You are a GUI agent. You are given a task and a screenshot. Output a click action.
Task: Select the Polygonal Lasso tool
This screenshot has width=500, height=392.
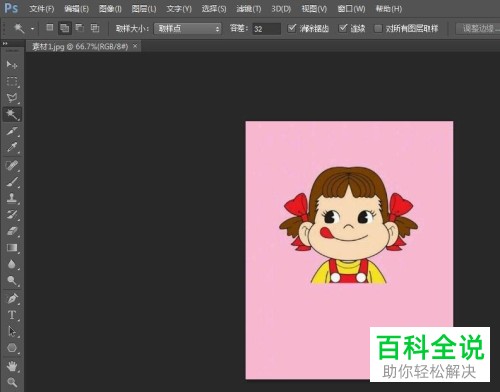[12, 98]
